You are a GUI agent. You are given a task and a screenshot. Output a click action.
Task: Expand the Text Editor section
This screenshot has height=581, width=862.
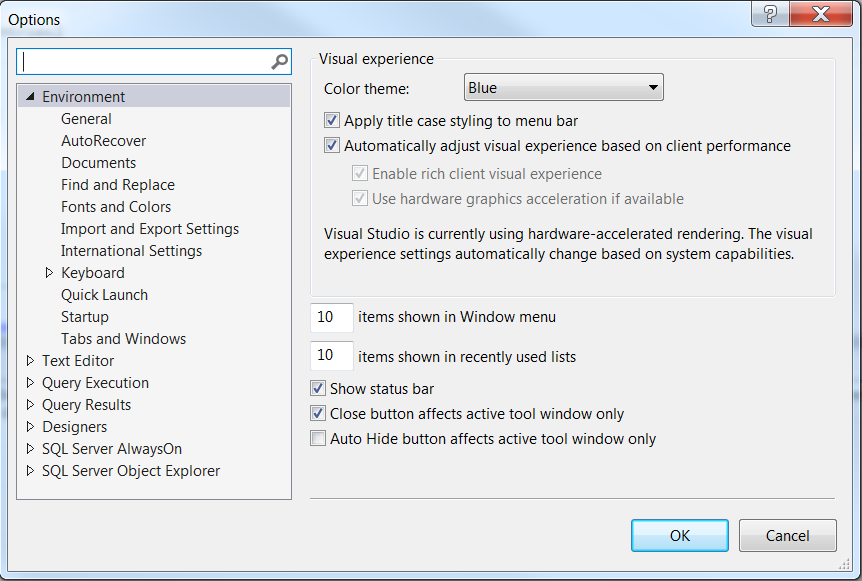30,360
